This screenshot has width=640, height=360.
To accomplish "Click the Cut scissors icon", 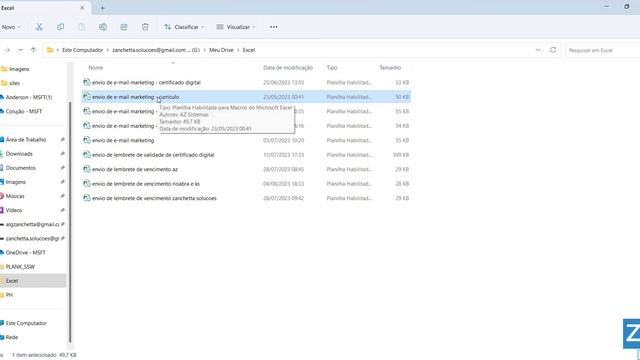I will (x=39, y=27).
